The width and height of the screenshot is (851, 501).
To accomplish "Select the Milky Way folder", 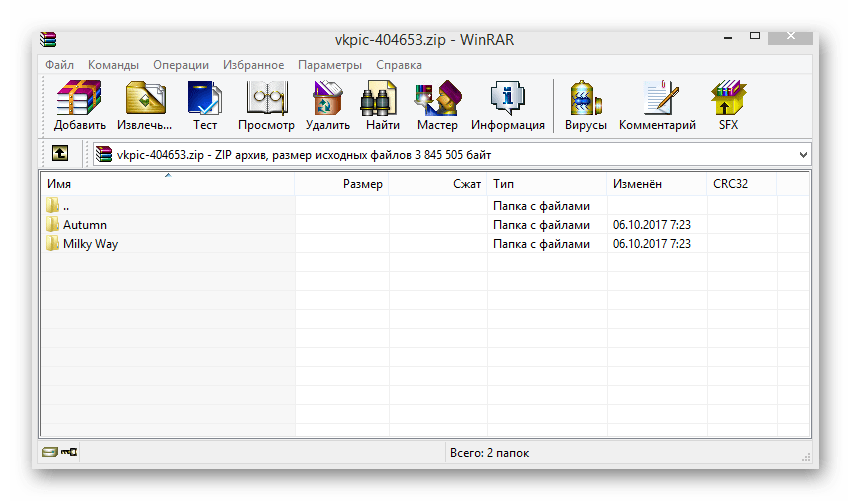I will (90, 244).
